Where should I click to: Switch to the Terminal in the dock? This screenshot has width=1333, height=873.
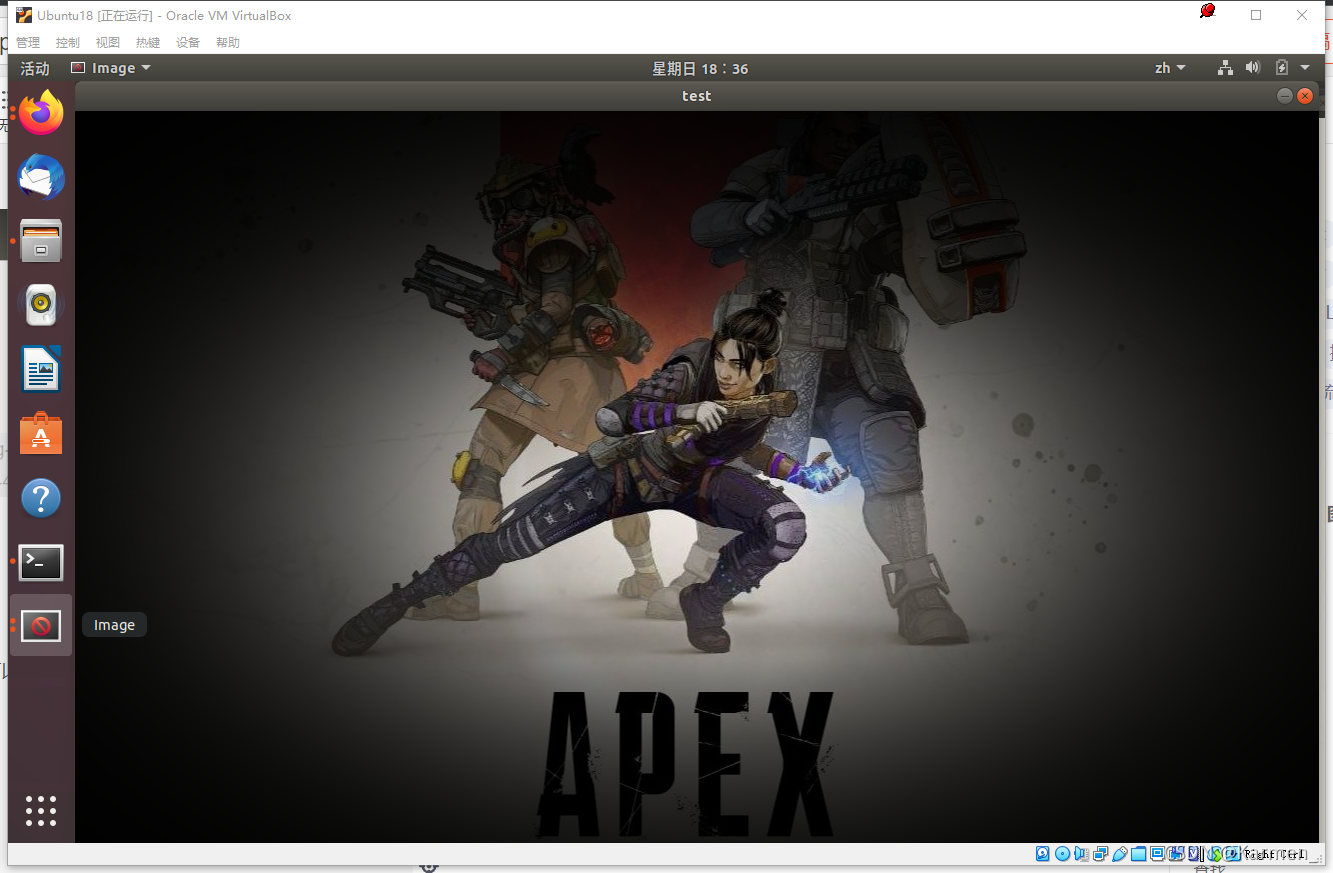point(41,562)
